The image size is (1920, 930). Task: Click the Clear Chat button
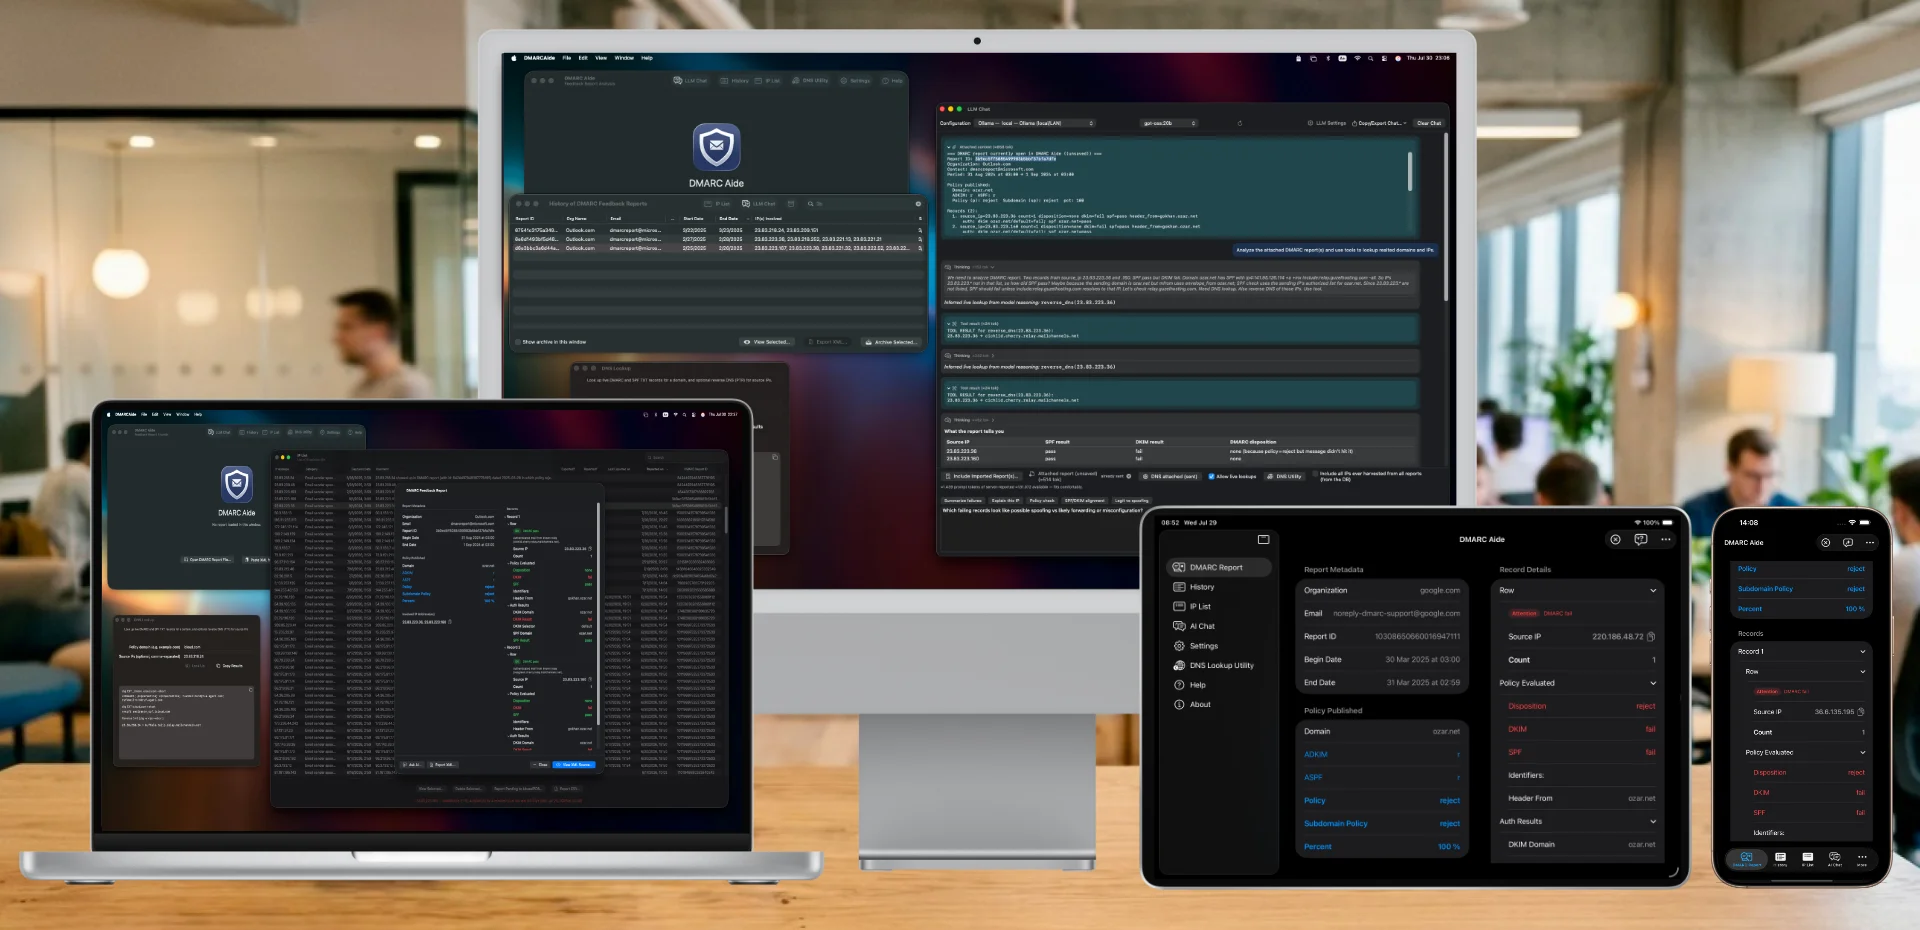coord(1429,123)
